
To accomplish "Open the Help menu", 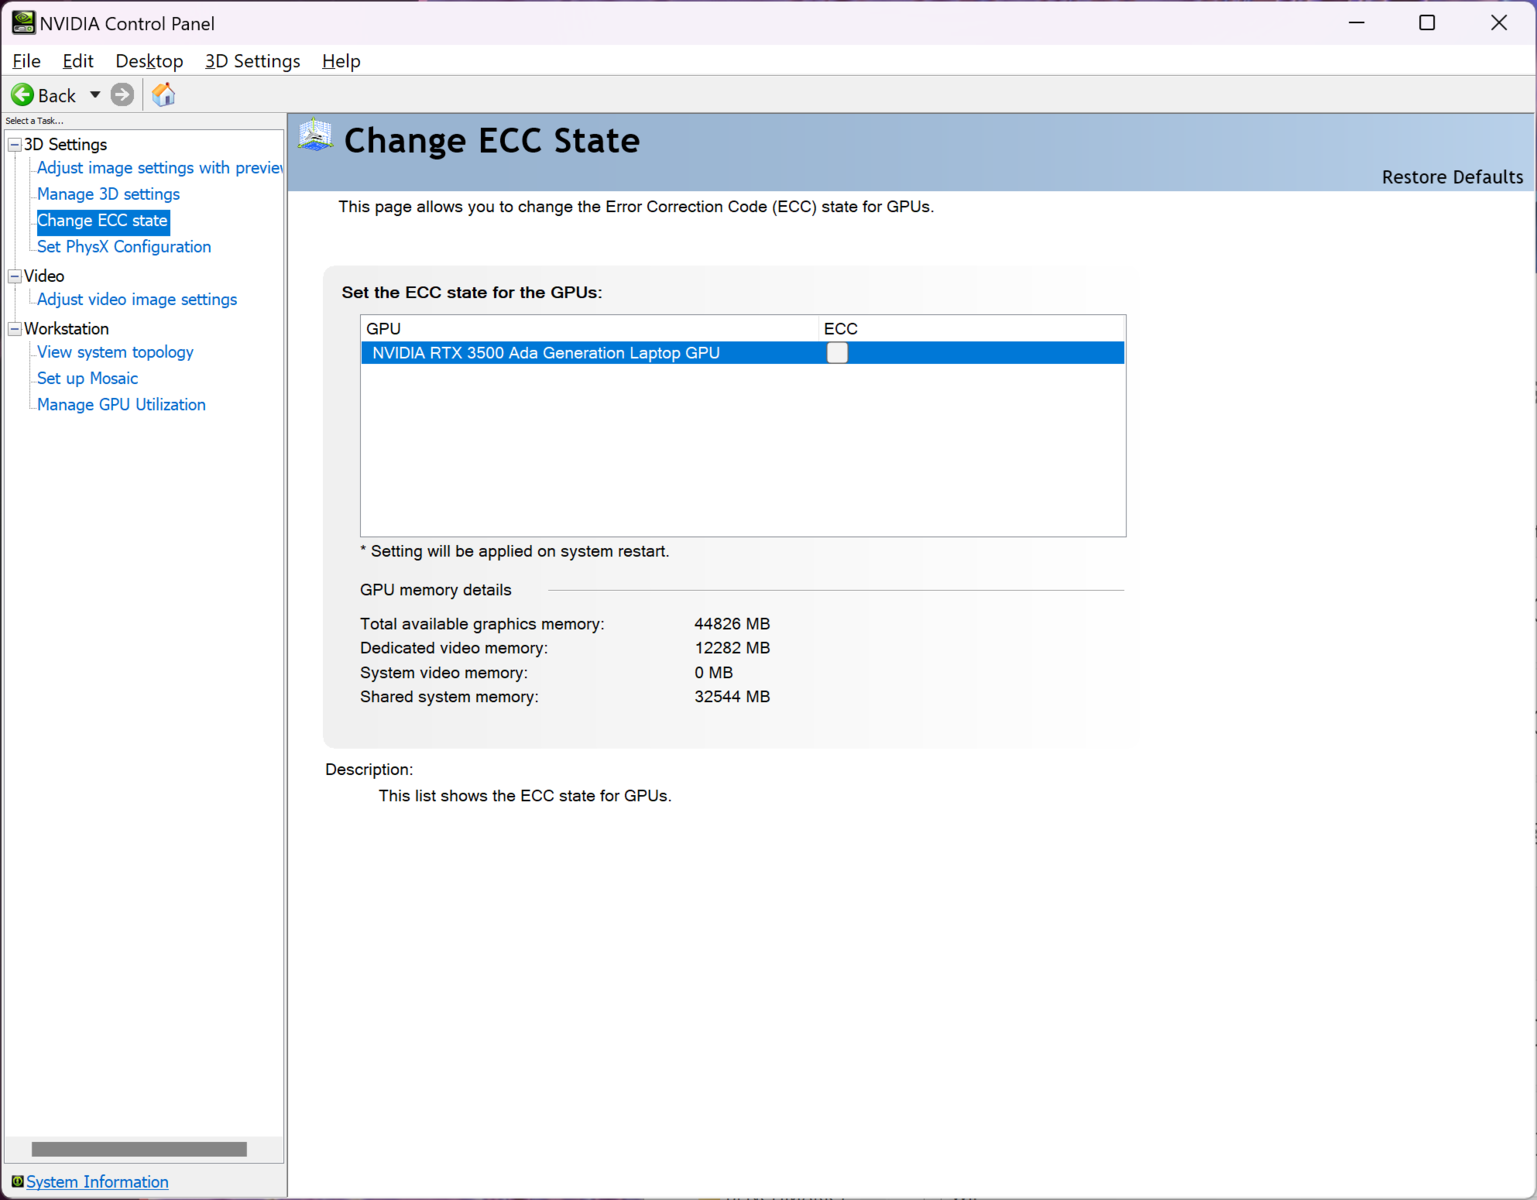I will 341,61.
